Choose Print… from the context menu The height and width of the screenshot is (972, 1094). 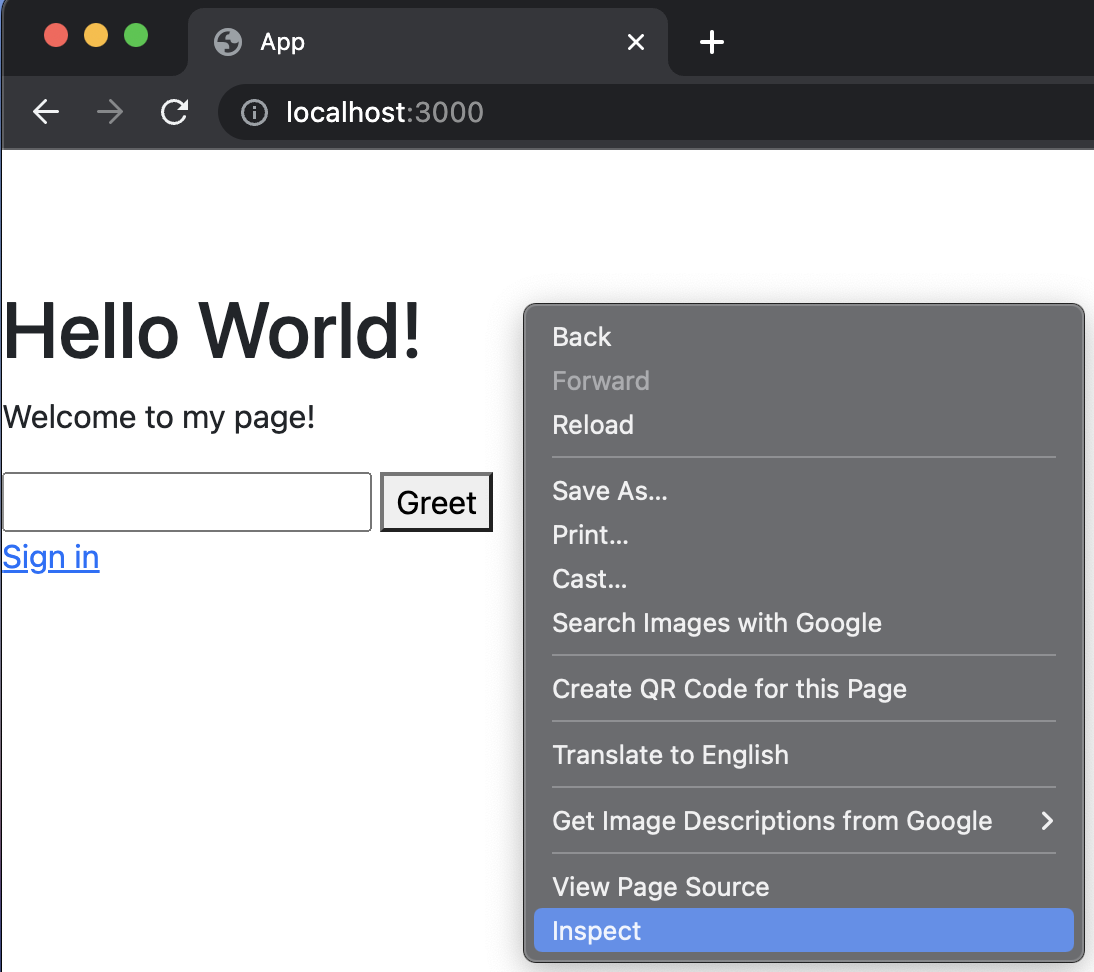590,535
